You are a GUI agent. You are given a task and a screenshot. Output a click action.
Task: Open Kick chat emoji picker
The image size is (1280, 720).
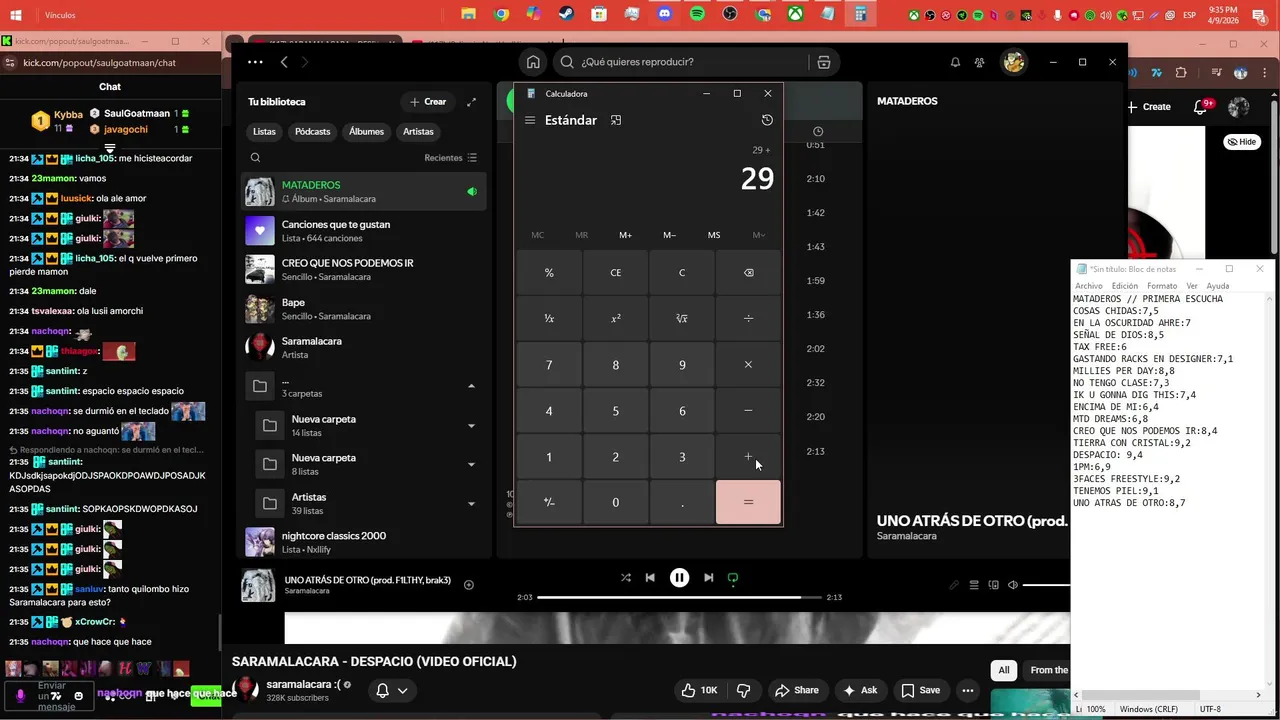point(79,696)
